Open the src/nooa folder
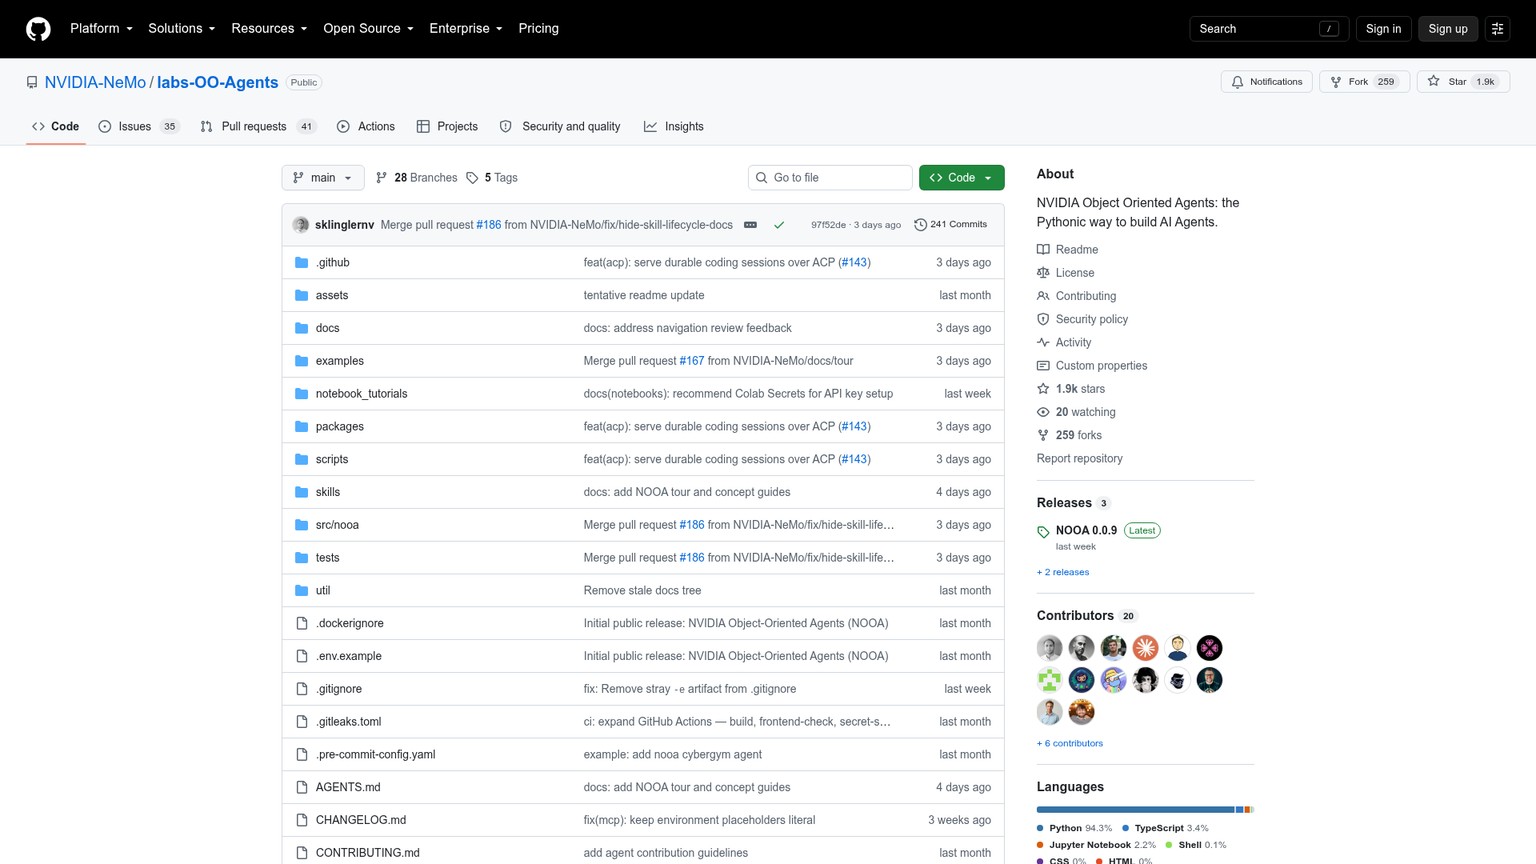 point(337,525)
